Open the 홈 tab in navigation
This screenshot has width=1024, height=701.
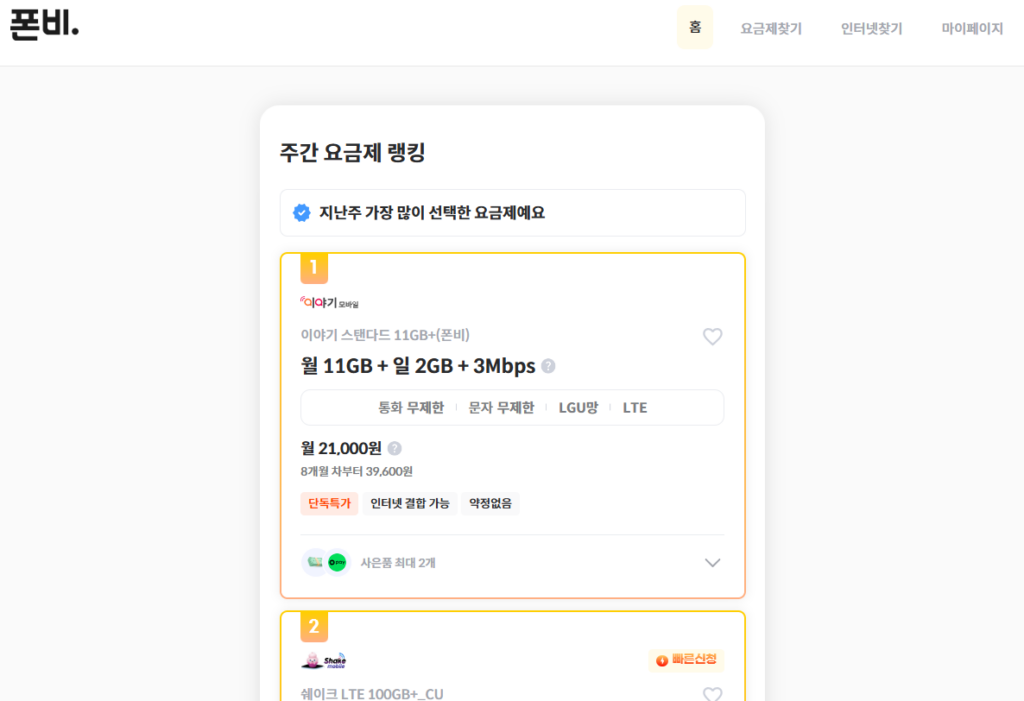[695, 28]
